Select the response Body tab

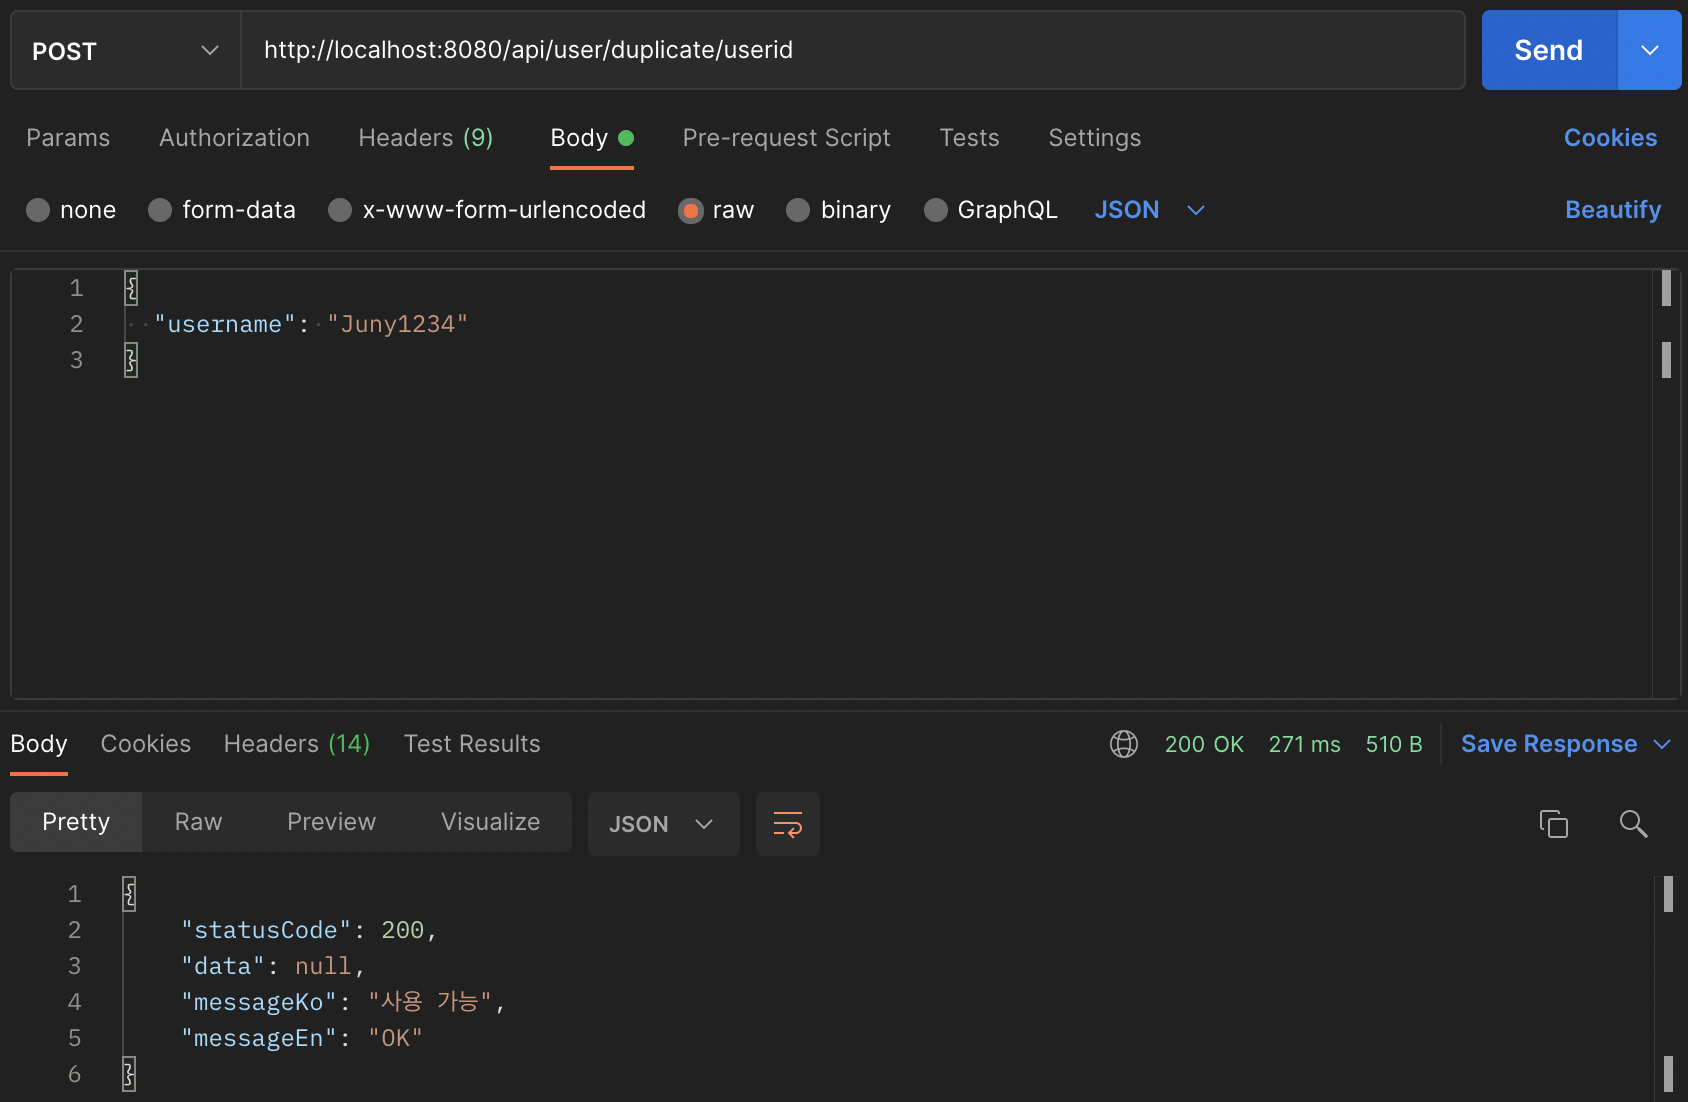39,744
